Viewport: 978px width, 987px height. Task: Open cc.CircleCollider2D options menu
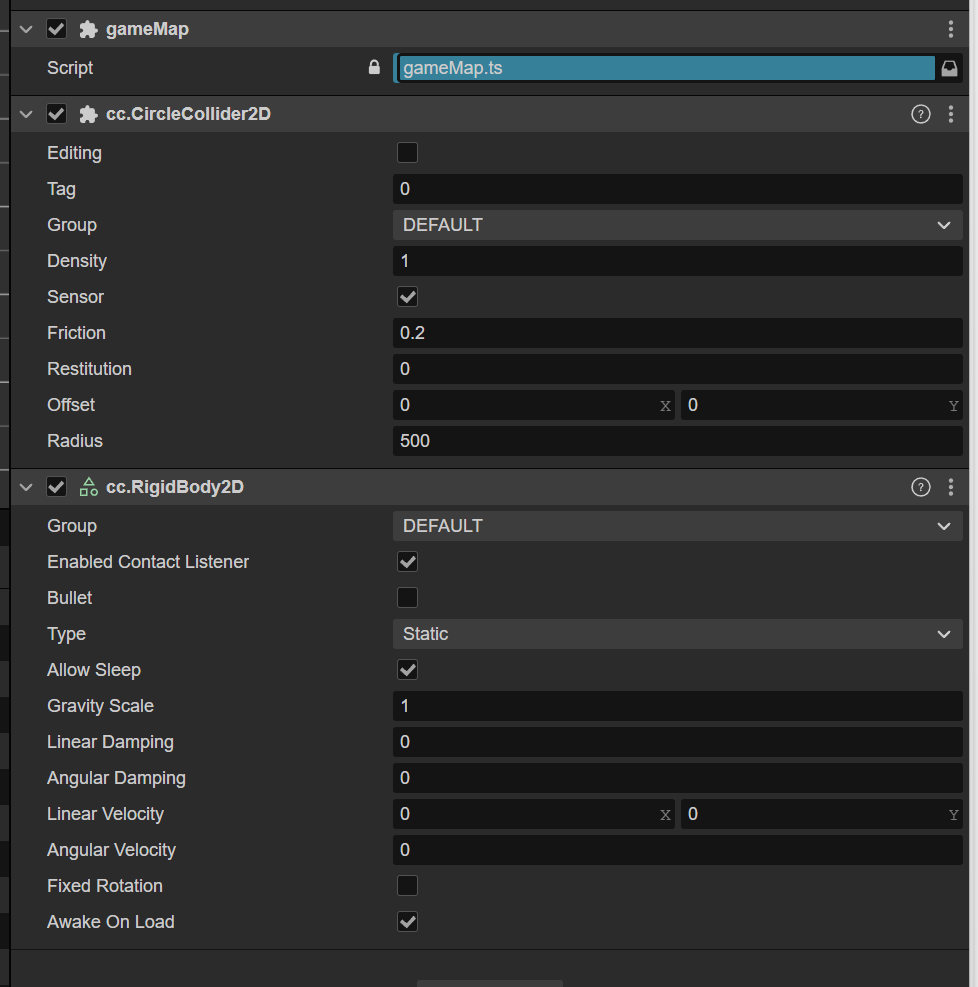(x=950, y=114)
